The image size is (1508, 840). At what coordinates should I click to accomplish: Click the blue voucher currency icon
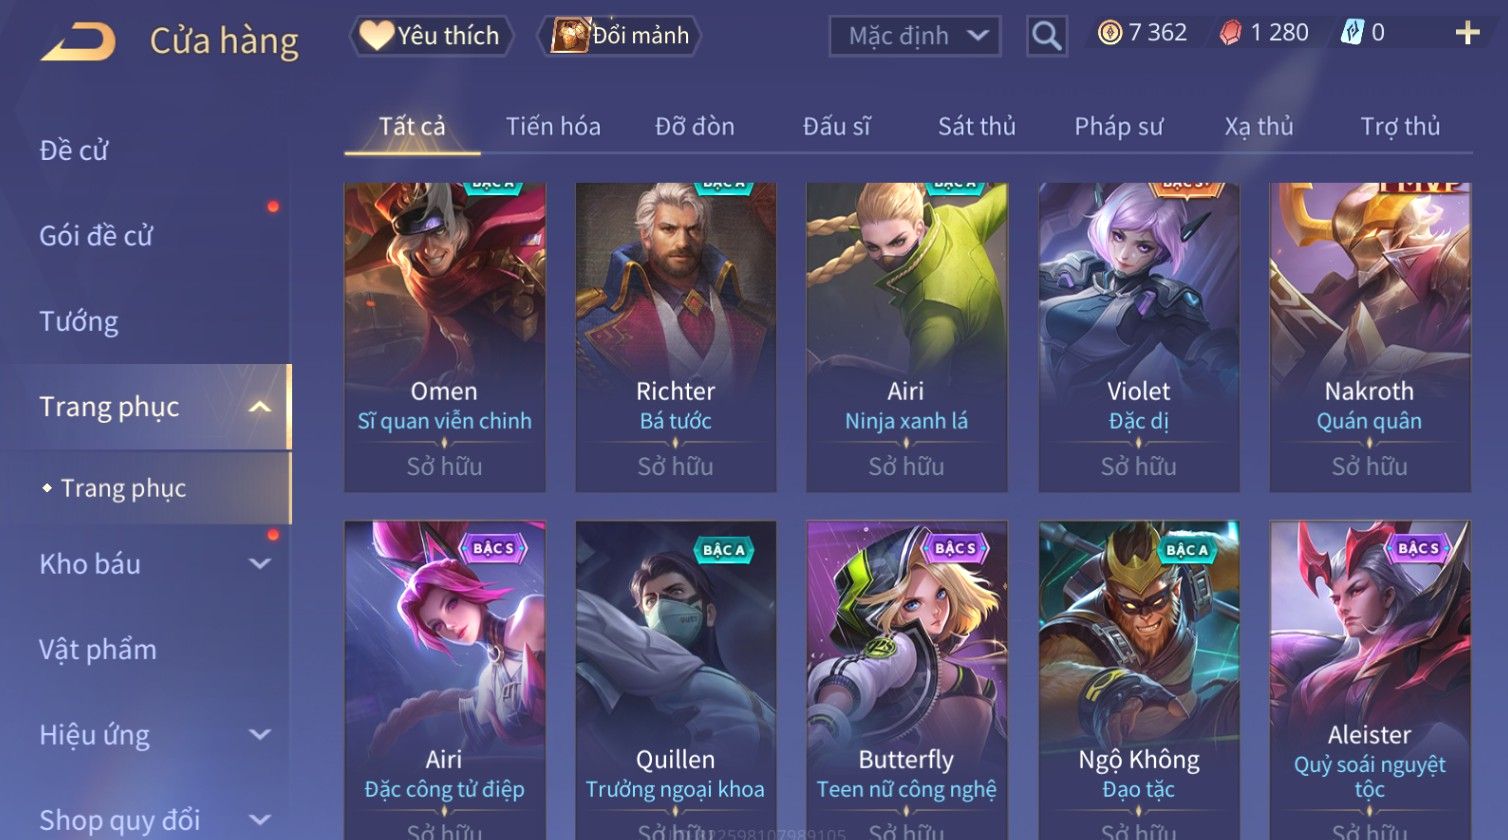pyautogui.click(x=1351, y=33)
